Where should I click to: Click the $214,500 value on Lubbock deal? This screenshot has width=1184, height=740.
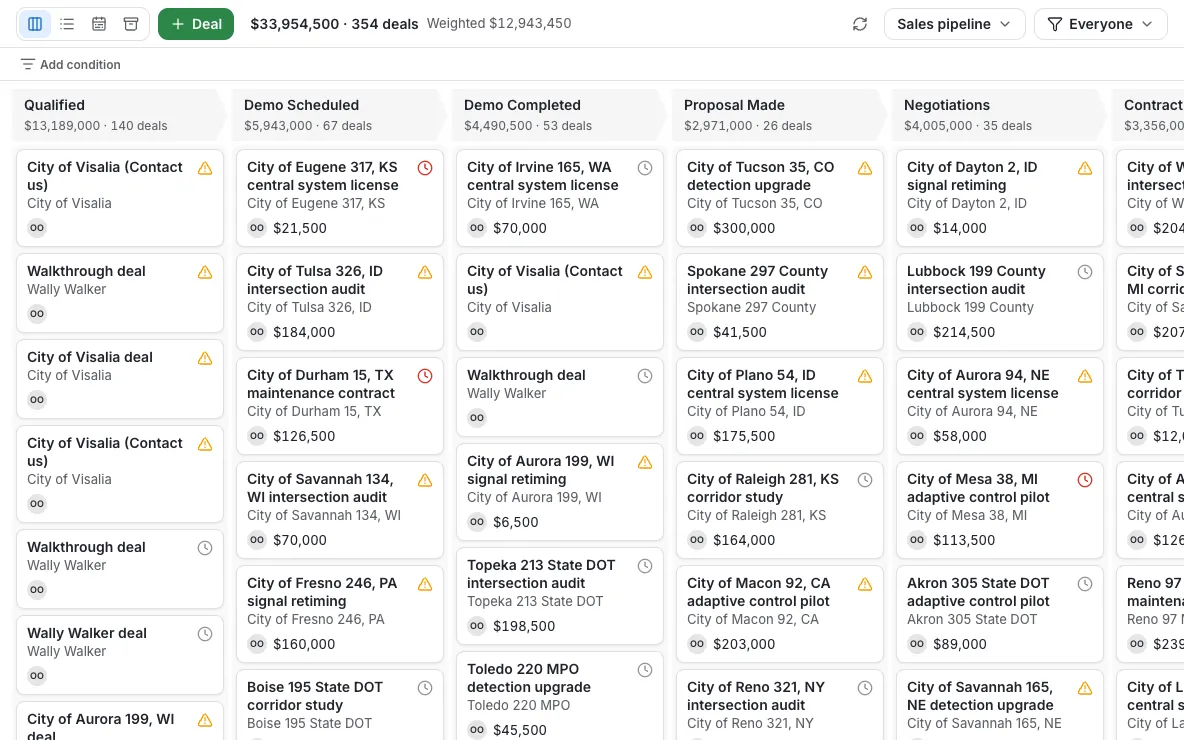point(964,332)
